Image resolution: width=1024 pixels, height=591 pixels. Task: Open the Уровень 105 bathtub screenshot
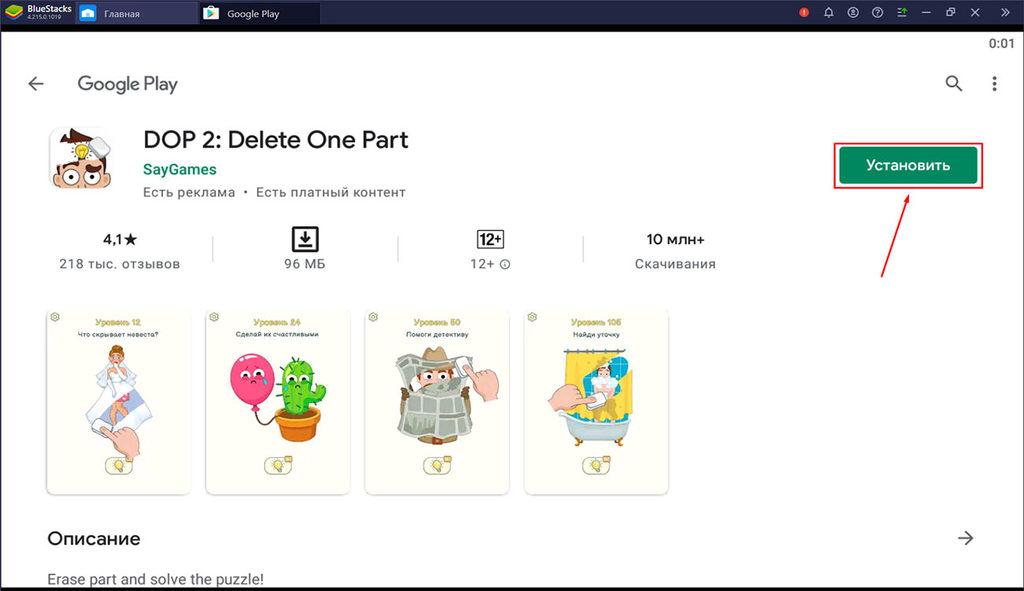point(596,402)
